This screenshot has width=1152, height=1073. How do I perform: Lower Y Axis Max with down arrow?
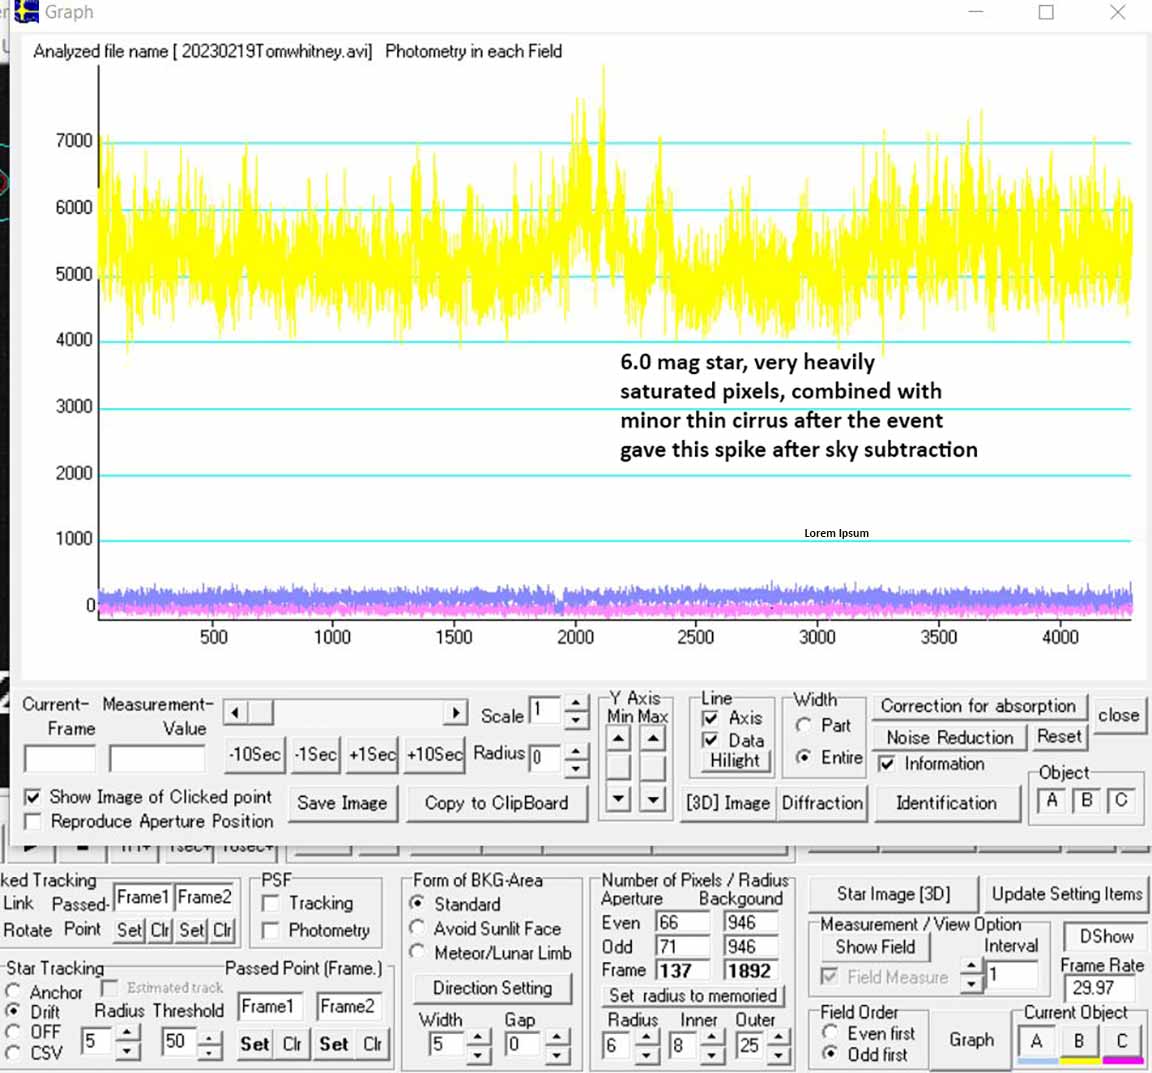tap(652, 798)
